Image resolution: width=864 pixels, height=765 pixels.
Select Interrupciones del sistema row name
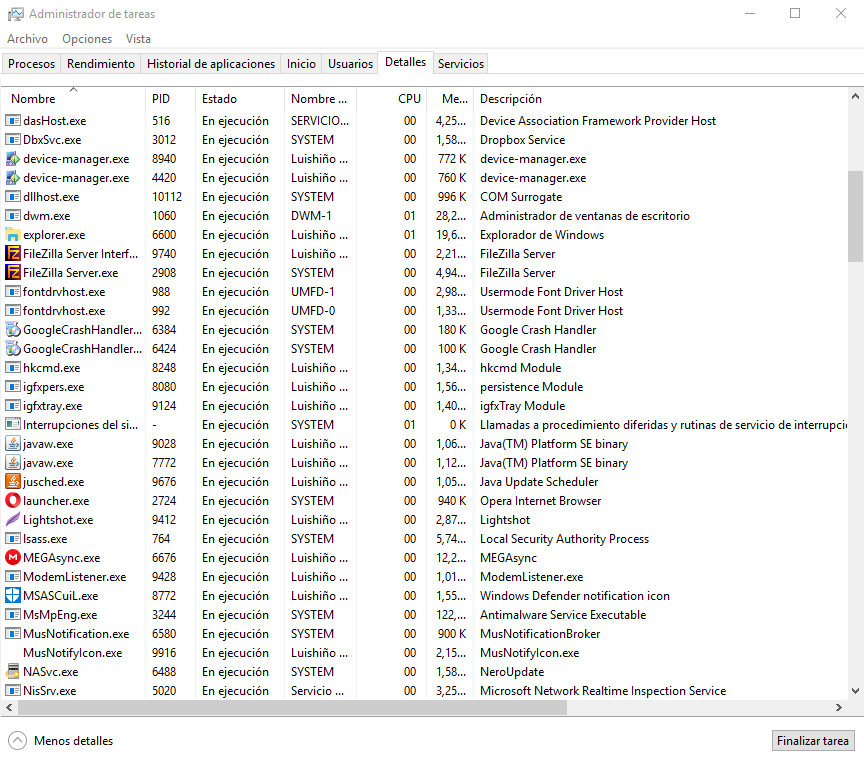pyautogui.click(x=80, y=425)
